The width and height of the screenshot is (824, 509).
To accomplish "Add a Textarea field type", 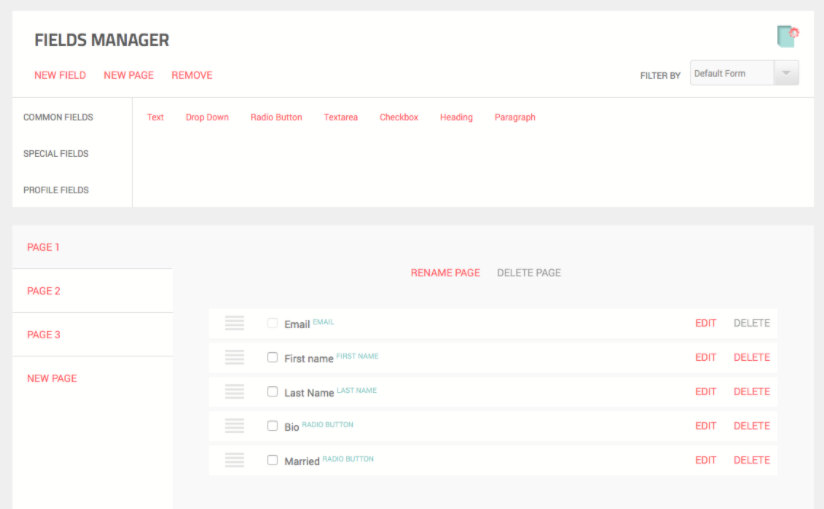I will [341, 117].
